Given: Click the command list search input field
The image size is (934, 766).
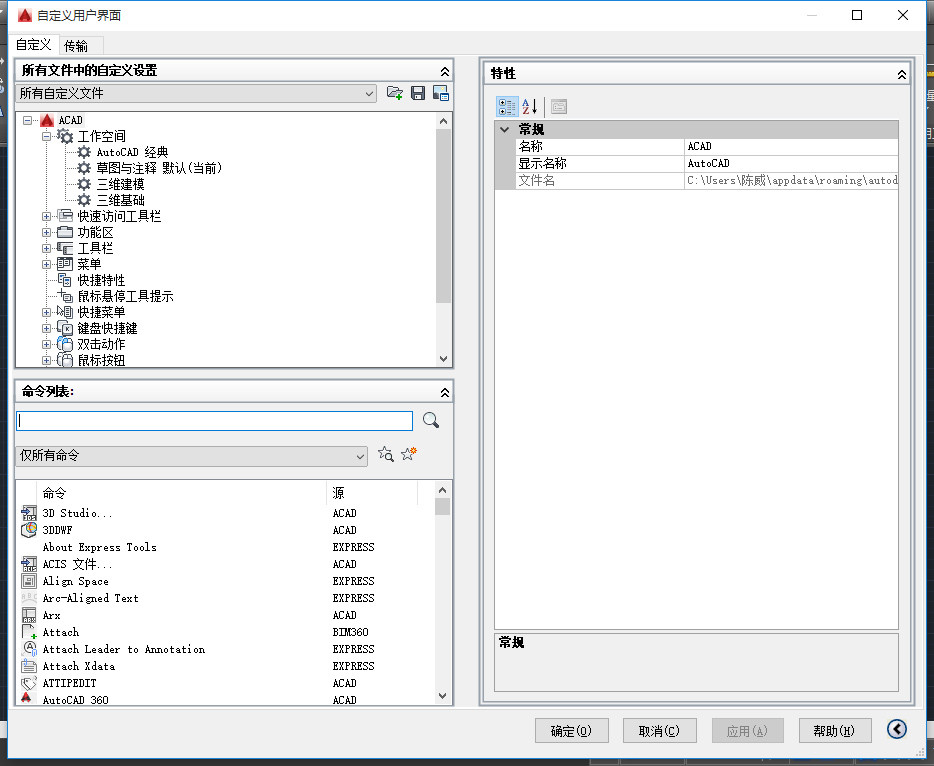Looking at the screenshot, I should pyautogui.click(x=214, y=421).
